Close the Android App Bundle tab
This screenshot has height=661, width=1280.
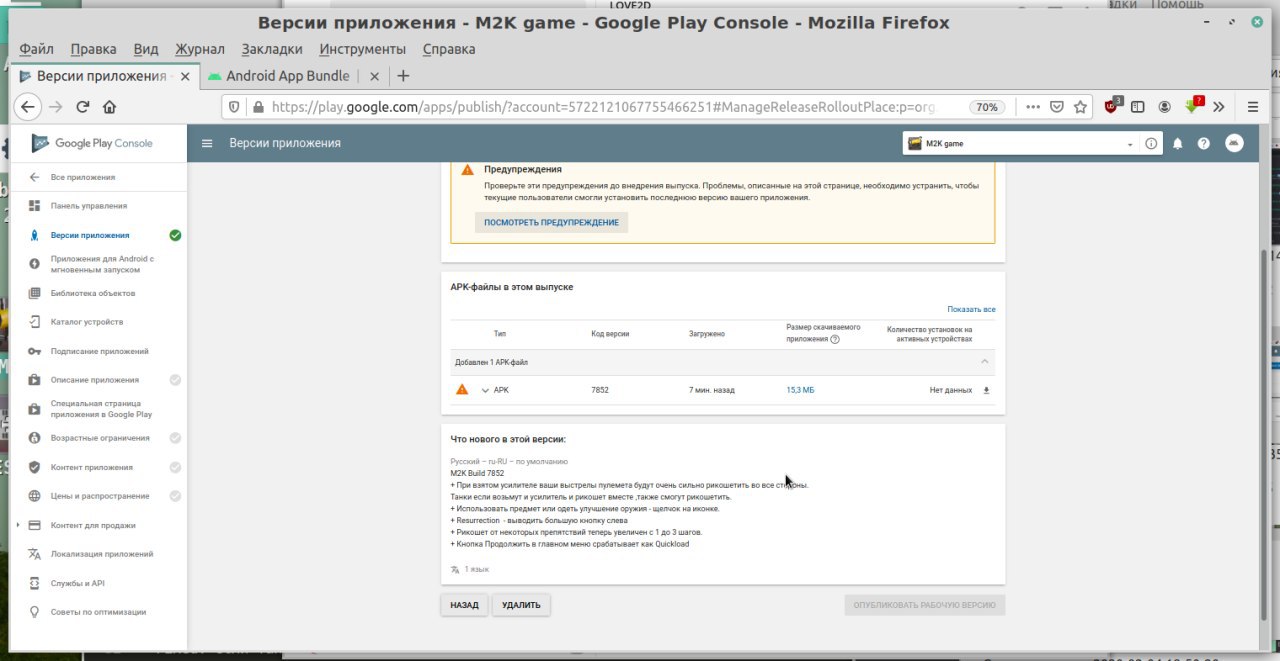[x=374, y=76]
